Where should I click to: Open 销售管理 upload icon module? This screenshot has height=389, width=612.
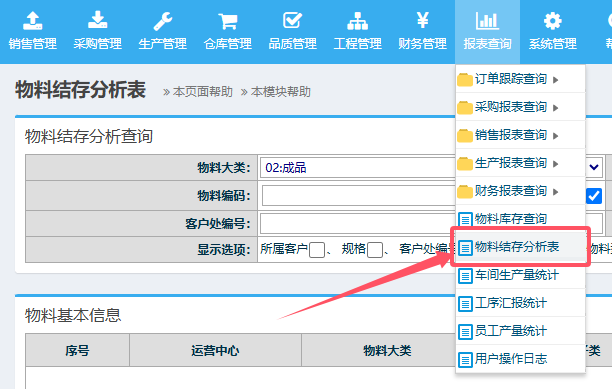(32, 32)
